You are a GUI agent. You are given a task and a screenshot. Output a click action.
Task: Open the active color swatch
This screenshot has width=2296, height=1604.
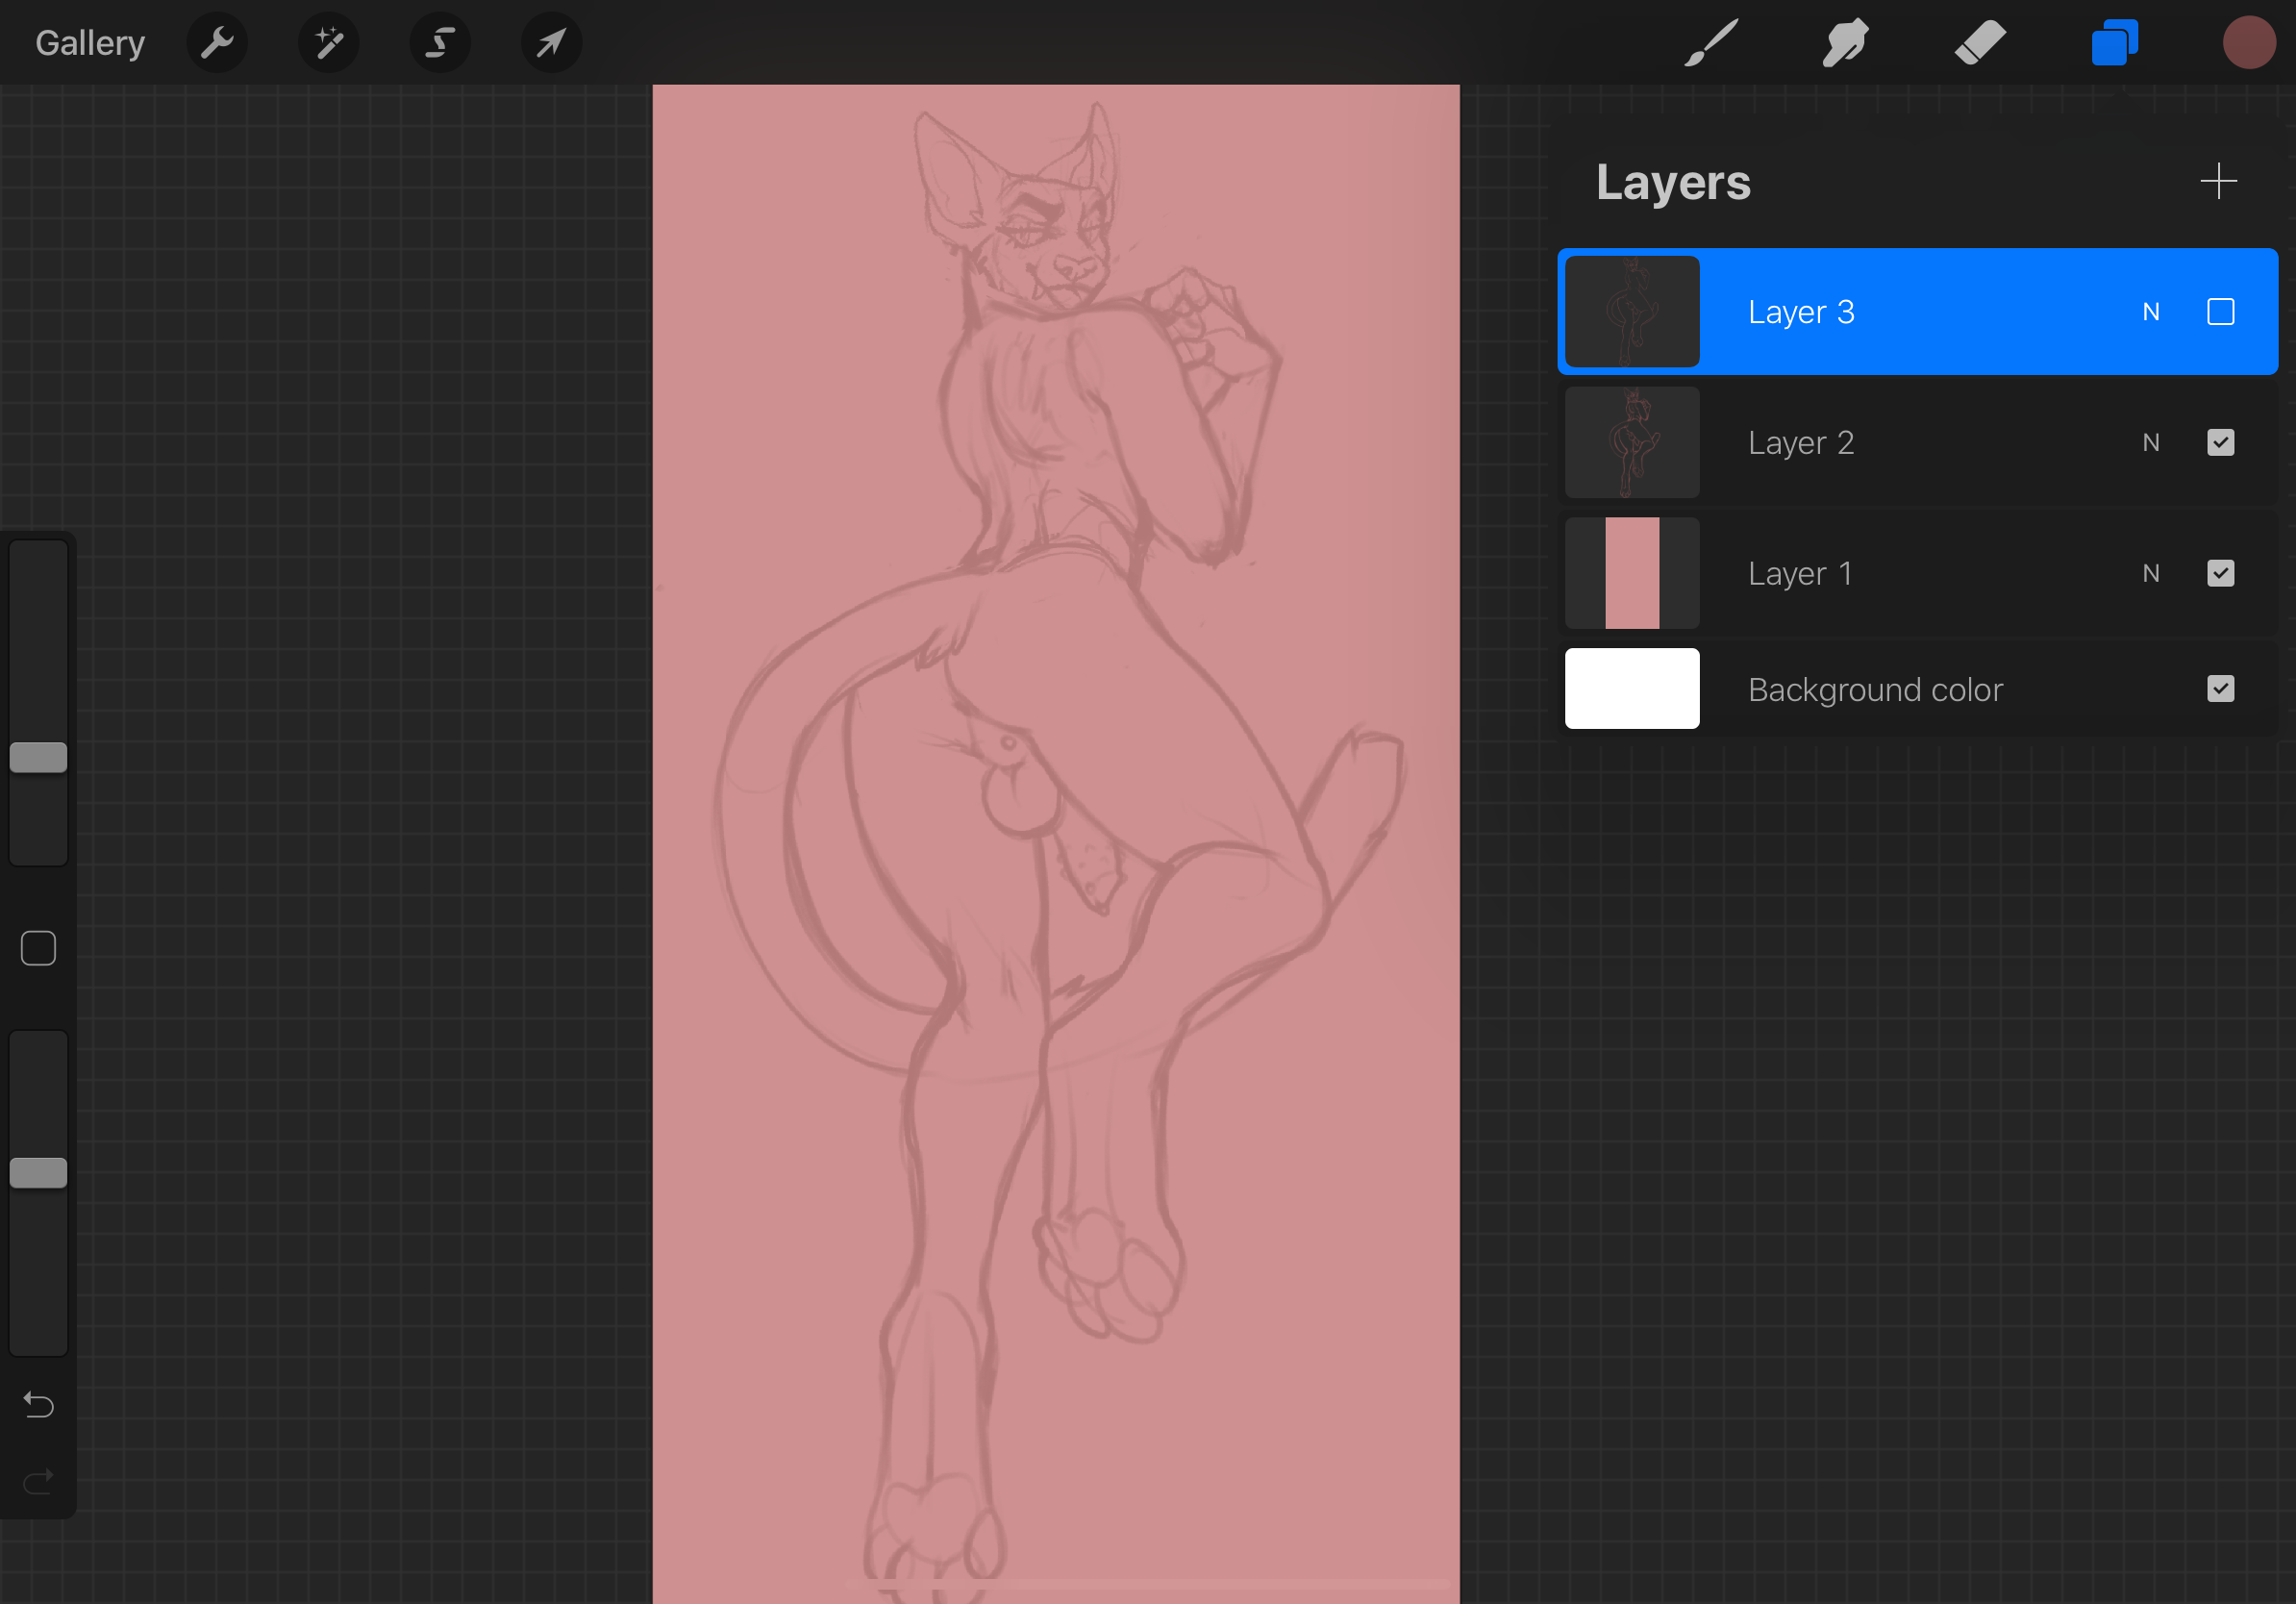2249,43
